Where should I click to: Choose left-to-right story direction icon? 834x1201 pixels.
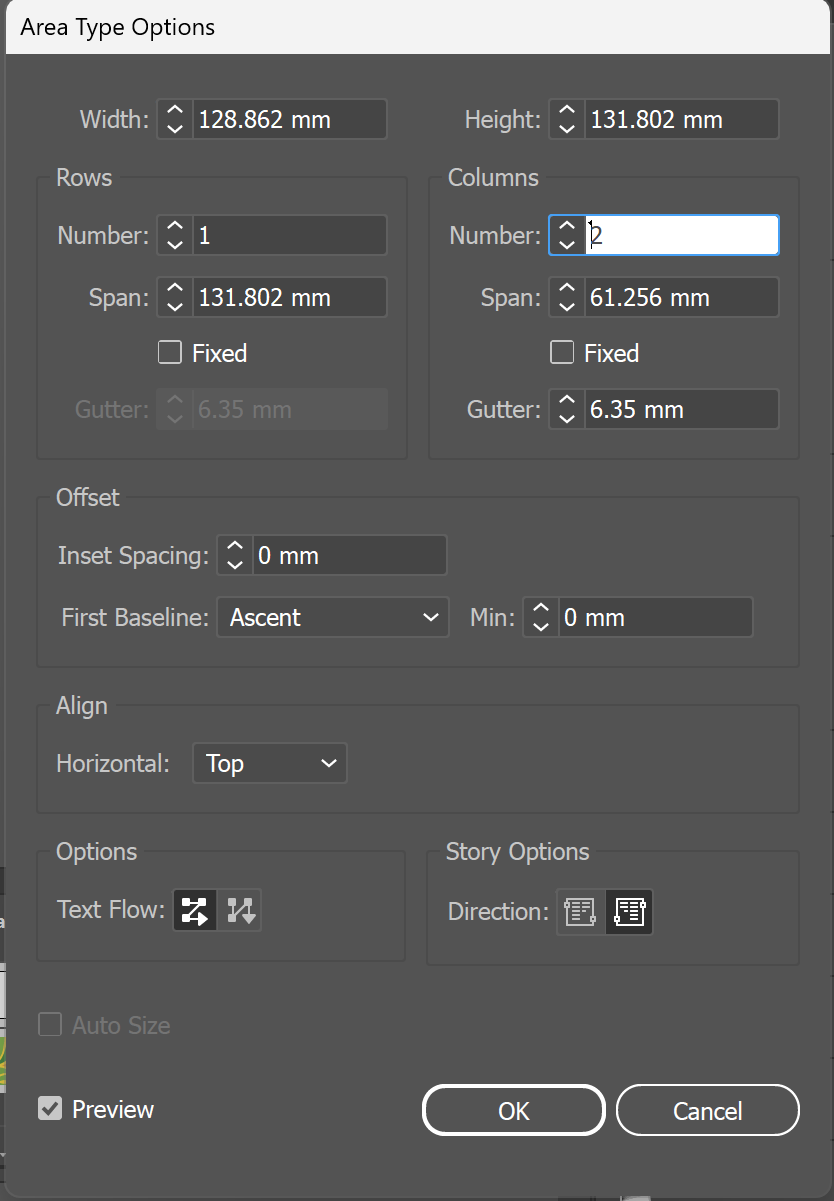[x=581, y=912]
